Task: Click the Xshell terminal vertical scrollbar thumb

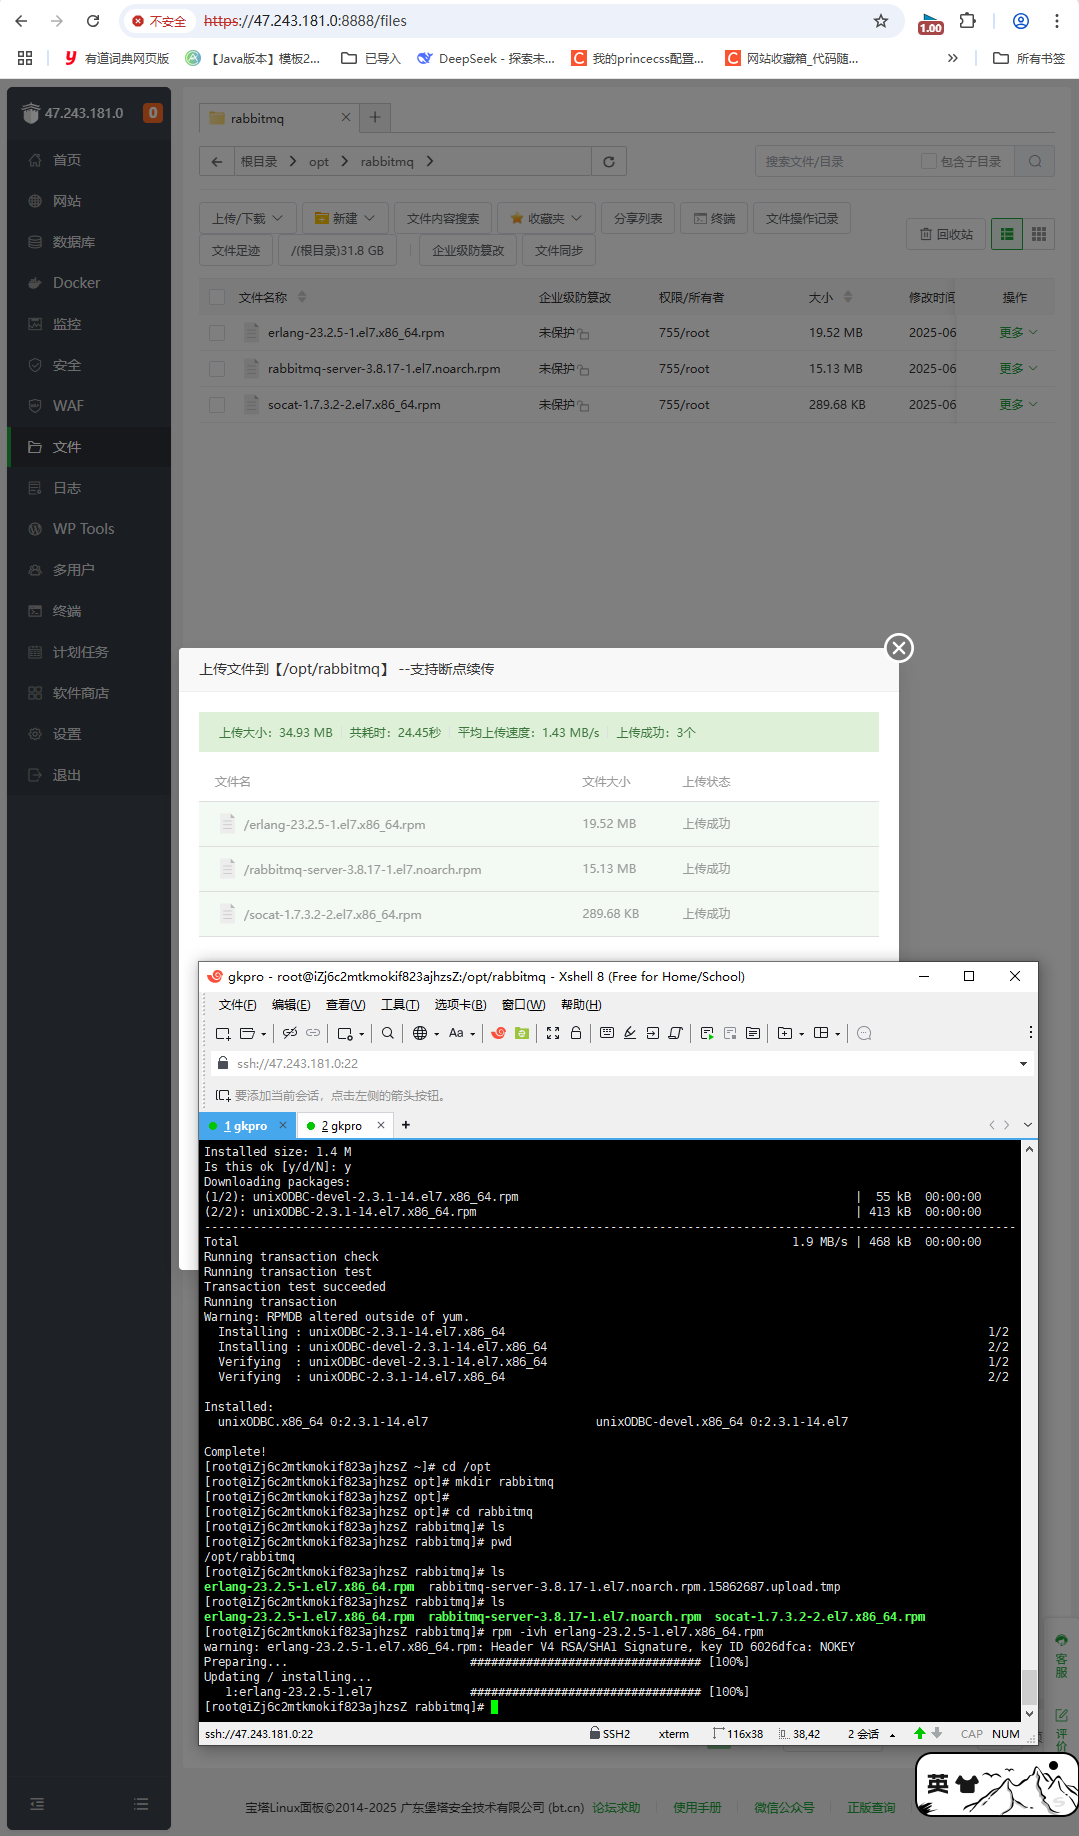Action: (1029, 1686)
